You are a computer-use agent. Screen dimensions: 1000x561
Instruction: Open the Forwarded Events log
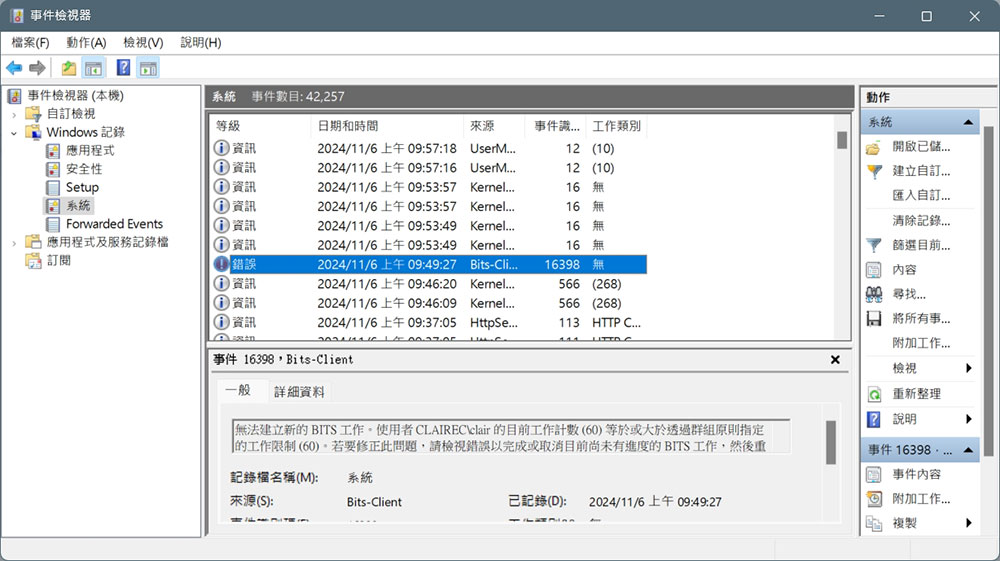114,224
